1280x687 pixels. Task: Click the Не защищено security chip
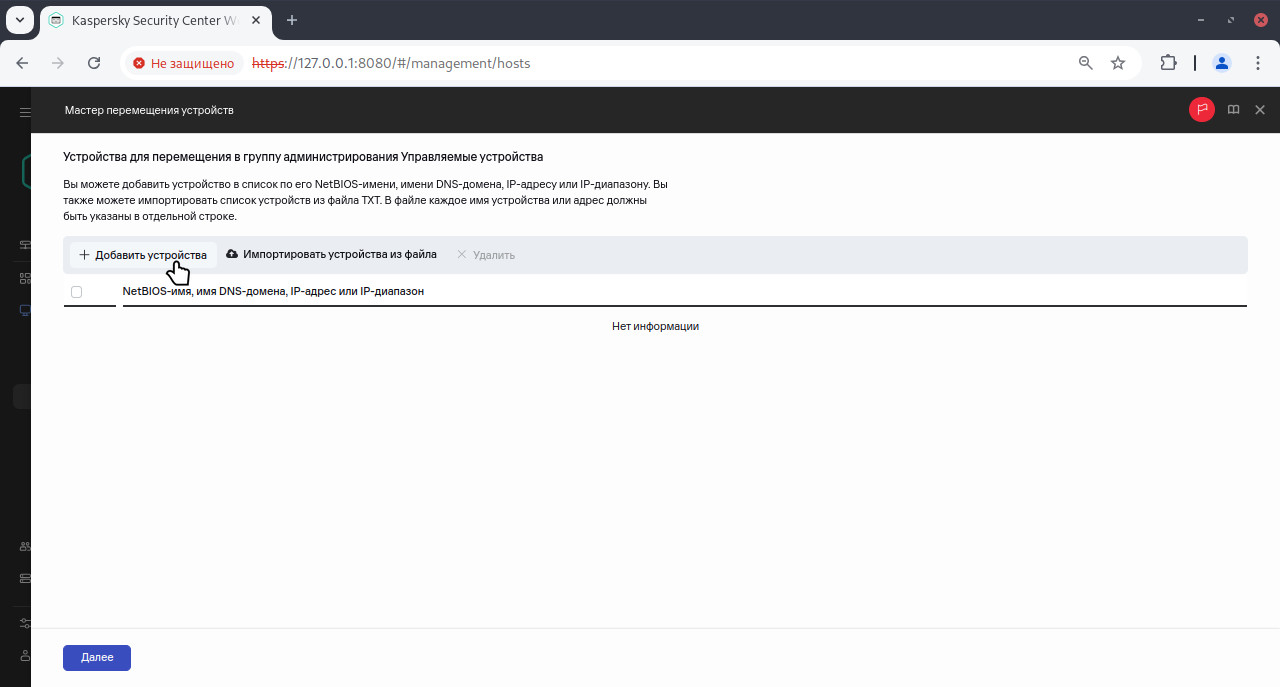184,63
